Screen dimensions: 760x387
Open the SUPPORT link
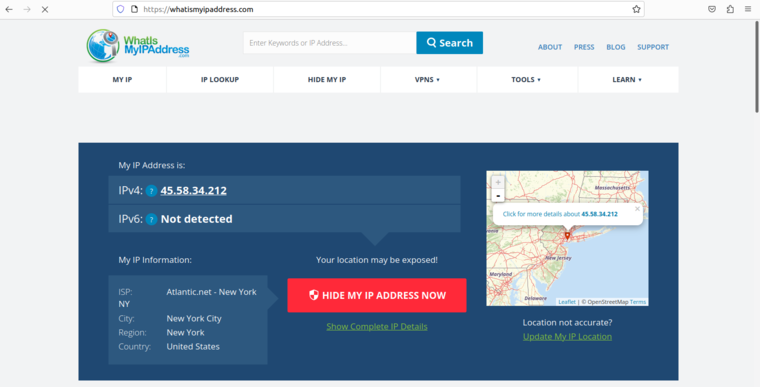point(653,47)
